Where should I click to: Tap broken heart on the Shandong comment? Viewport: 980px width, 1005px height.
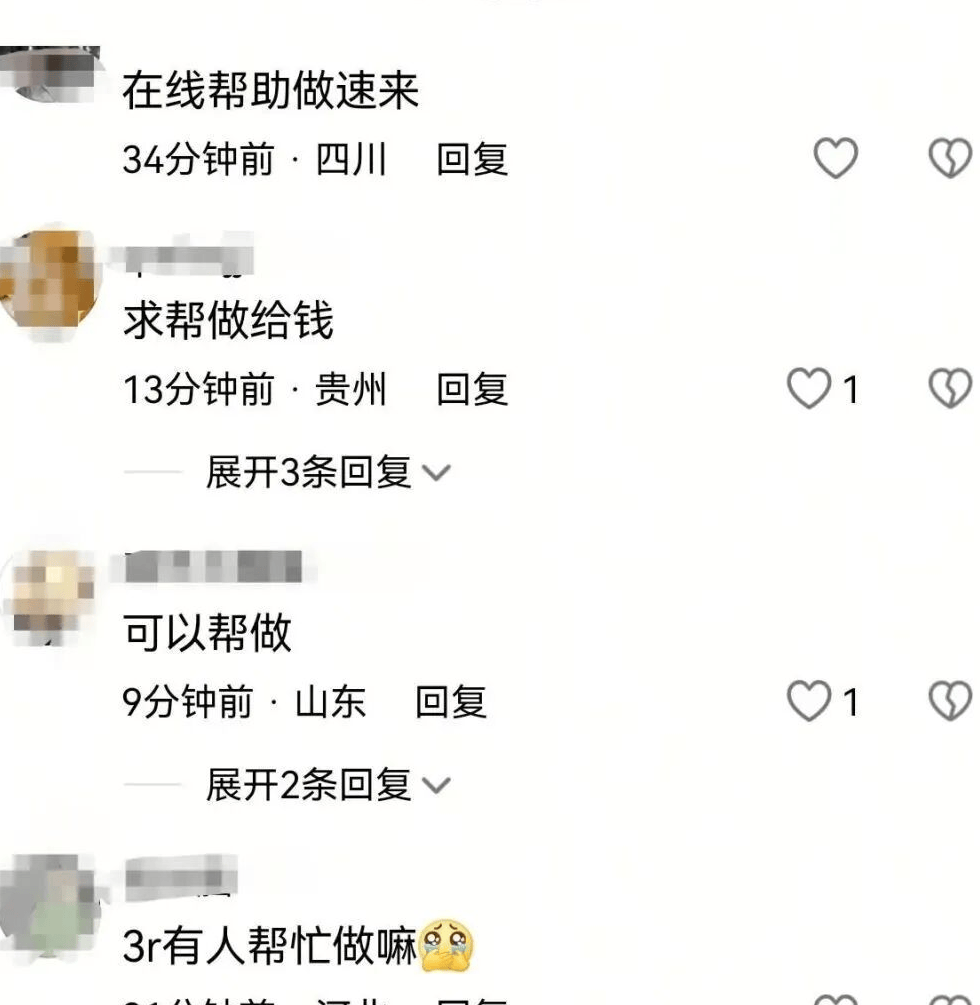point(950,701)
